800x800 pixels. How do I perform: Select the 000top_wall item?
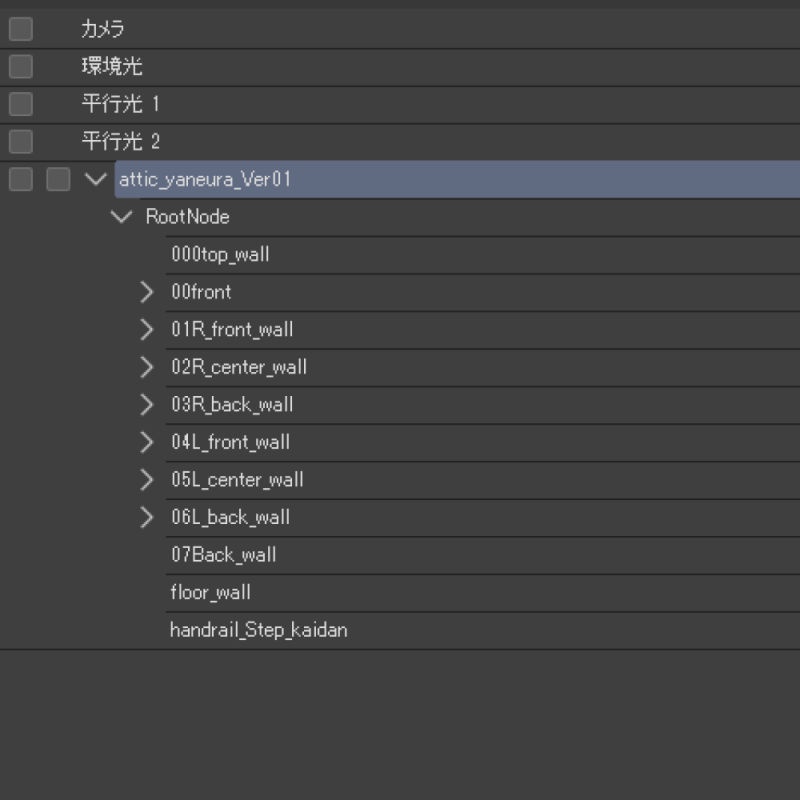point(220,255)
